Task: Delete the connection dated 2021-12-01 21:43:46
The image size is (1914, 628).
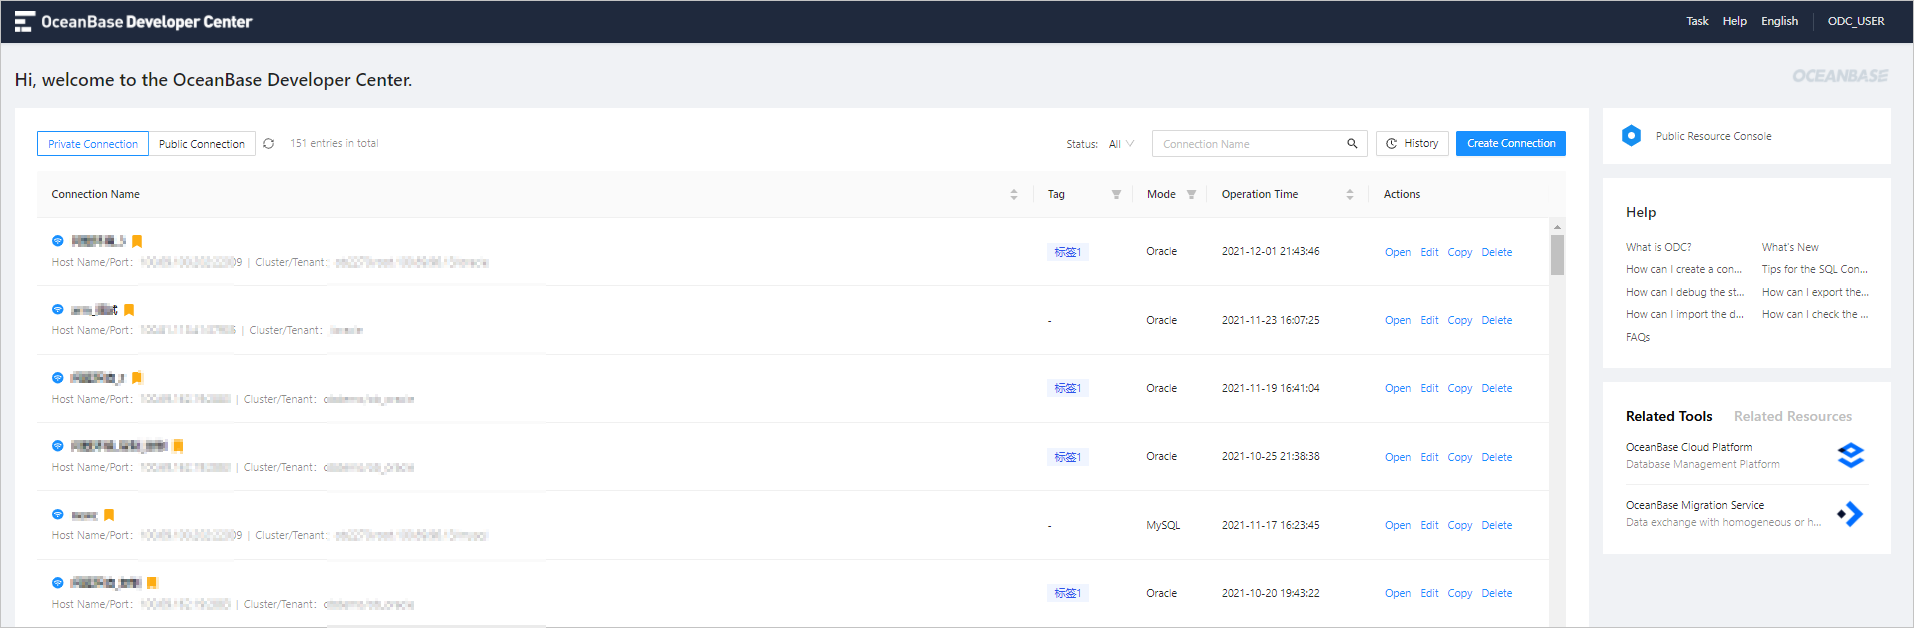Action: point(1497,252)
